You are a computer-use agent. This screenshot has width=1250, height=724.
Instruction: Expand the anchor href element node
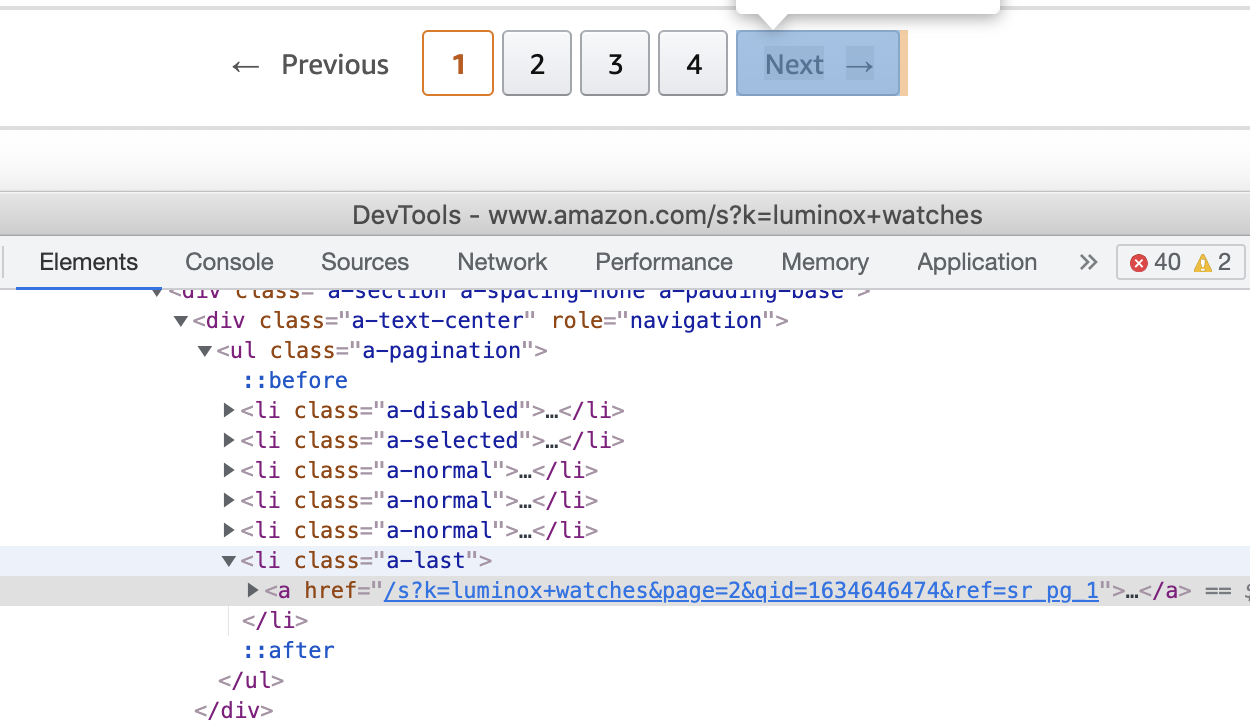(x=253, y=590)
